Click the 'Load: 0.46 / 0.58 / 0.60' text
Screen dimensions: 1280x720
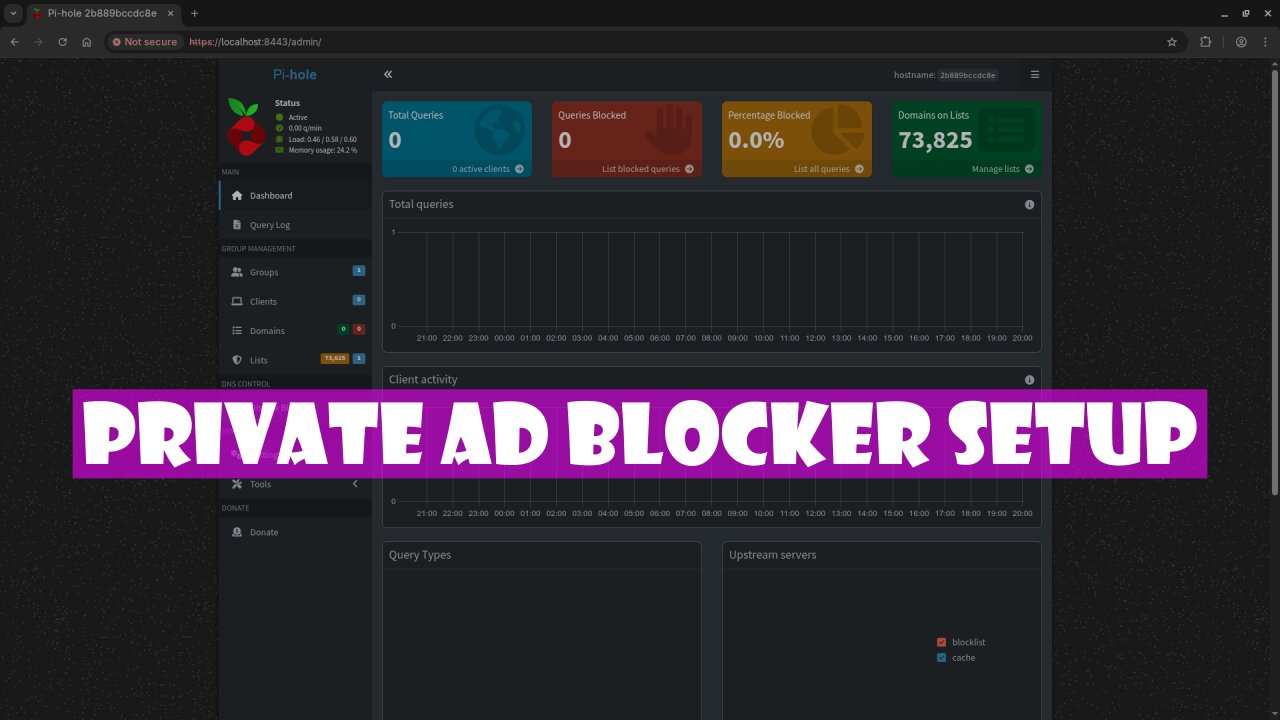(x=322, y=138)
